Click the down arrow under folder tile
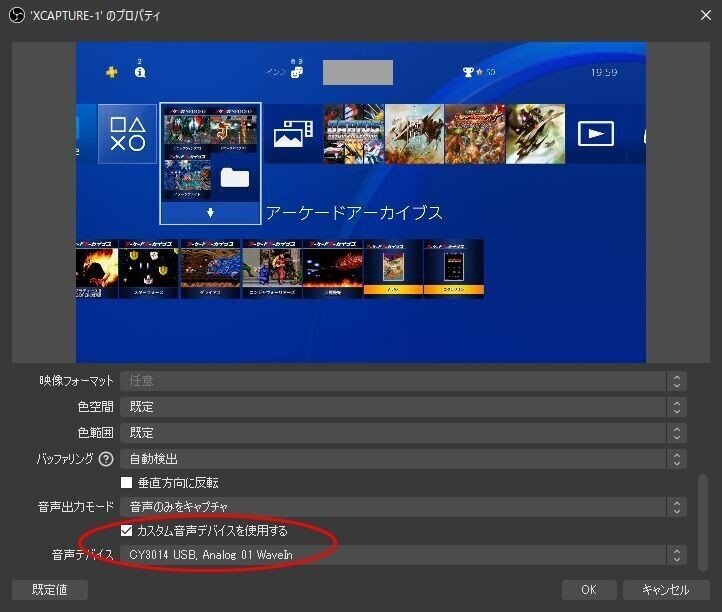Screen dimensions: 722x612 coord(210,213)
